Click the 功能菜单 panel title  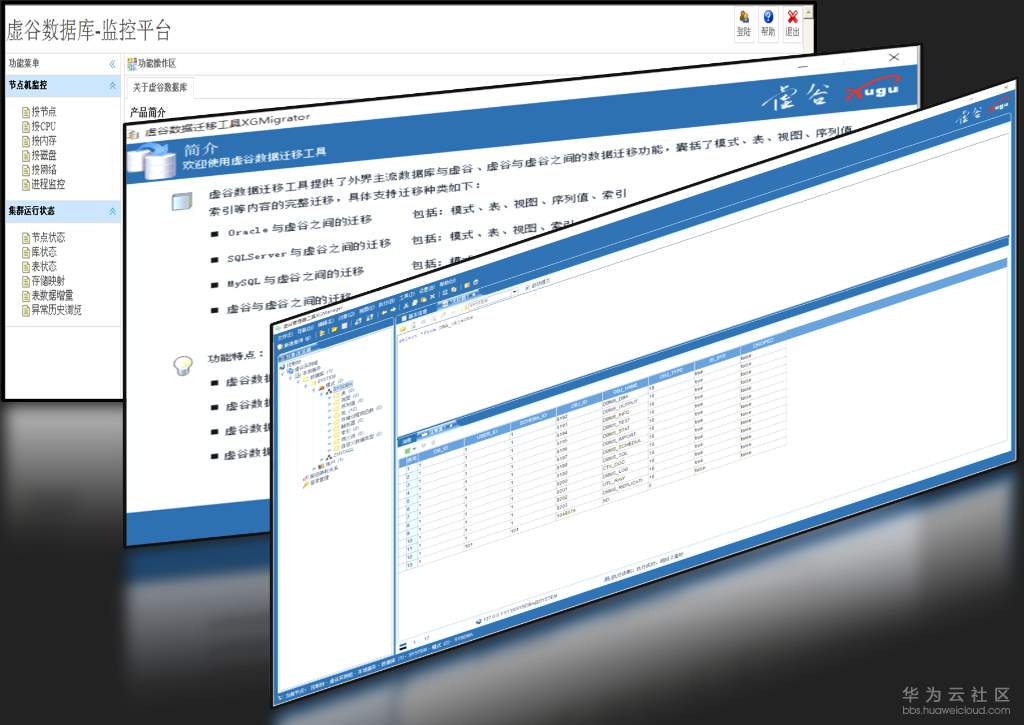(24, 63)
